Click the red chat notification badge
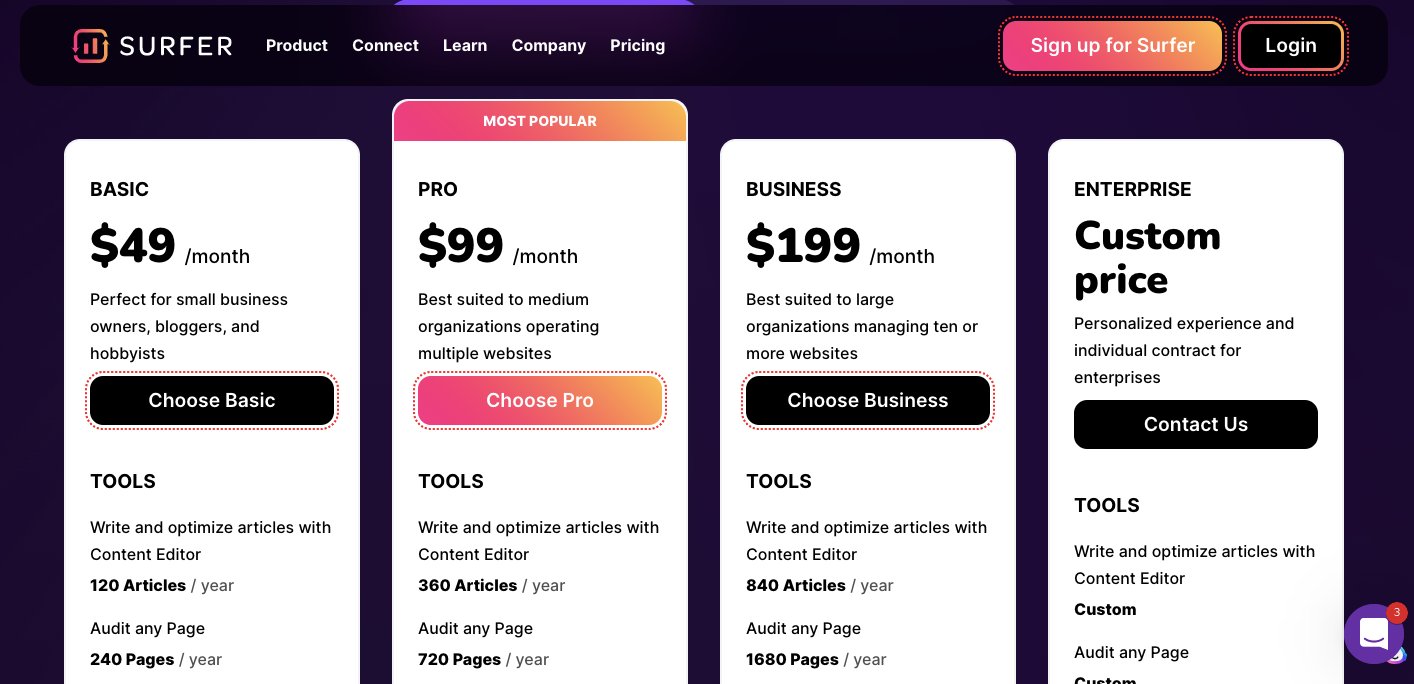Screen dimensions: 1414x684 point(1397,613)
